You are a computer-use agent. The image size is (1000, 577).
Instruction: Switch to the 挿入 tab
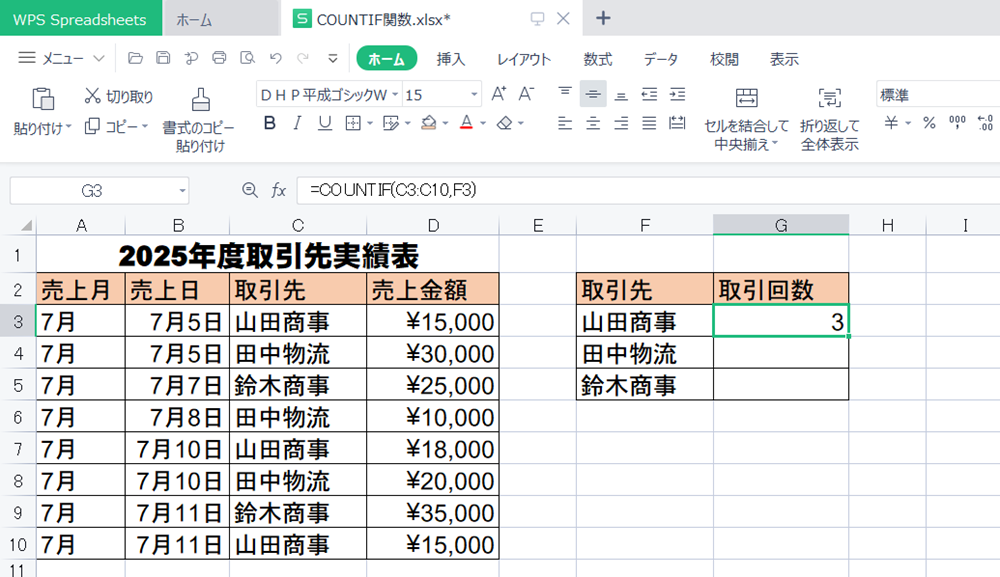(450, 59)
